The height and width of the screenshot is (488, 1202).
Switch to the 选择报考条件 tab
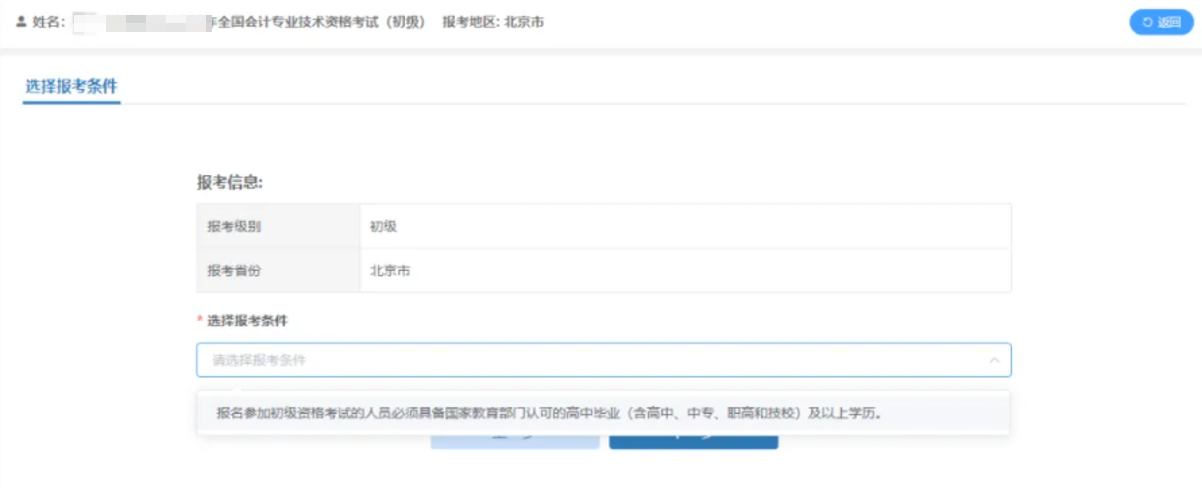click(71, 86)
